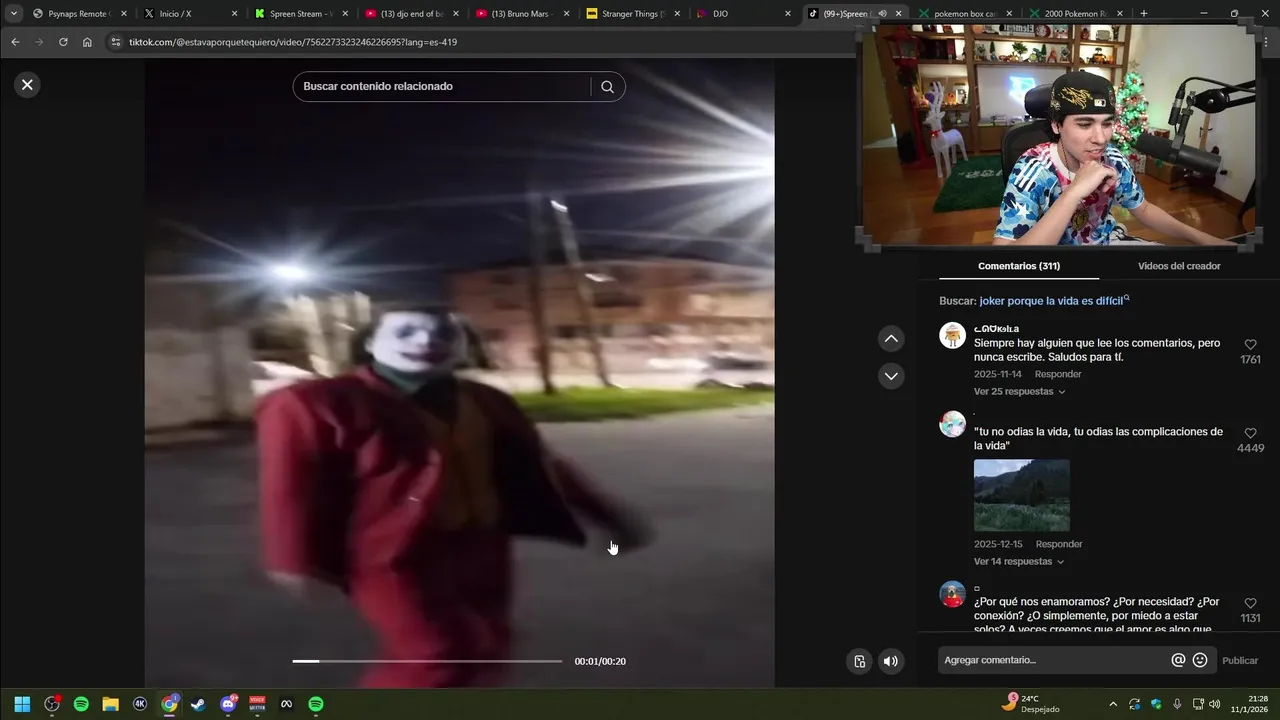Open site information icon in address bar

[x=115, y=42]
